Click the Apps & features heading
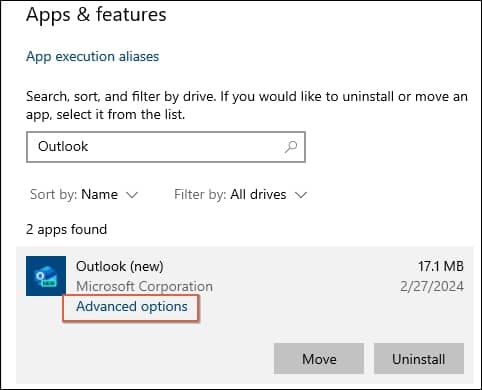482x390 pixels. tap(96, 15)
